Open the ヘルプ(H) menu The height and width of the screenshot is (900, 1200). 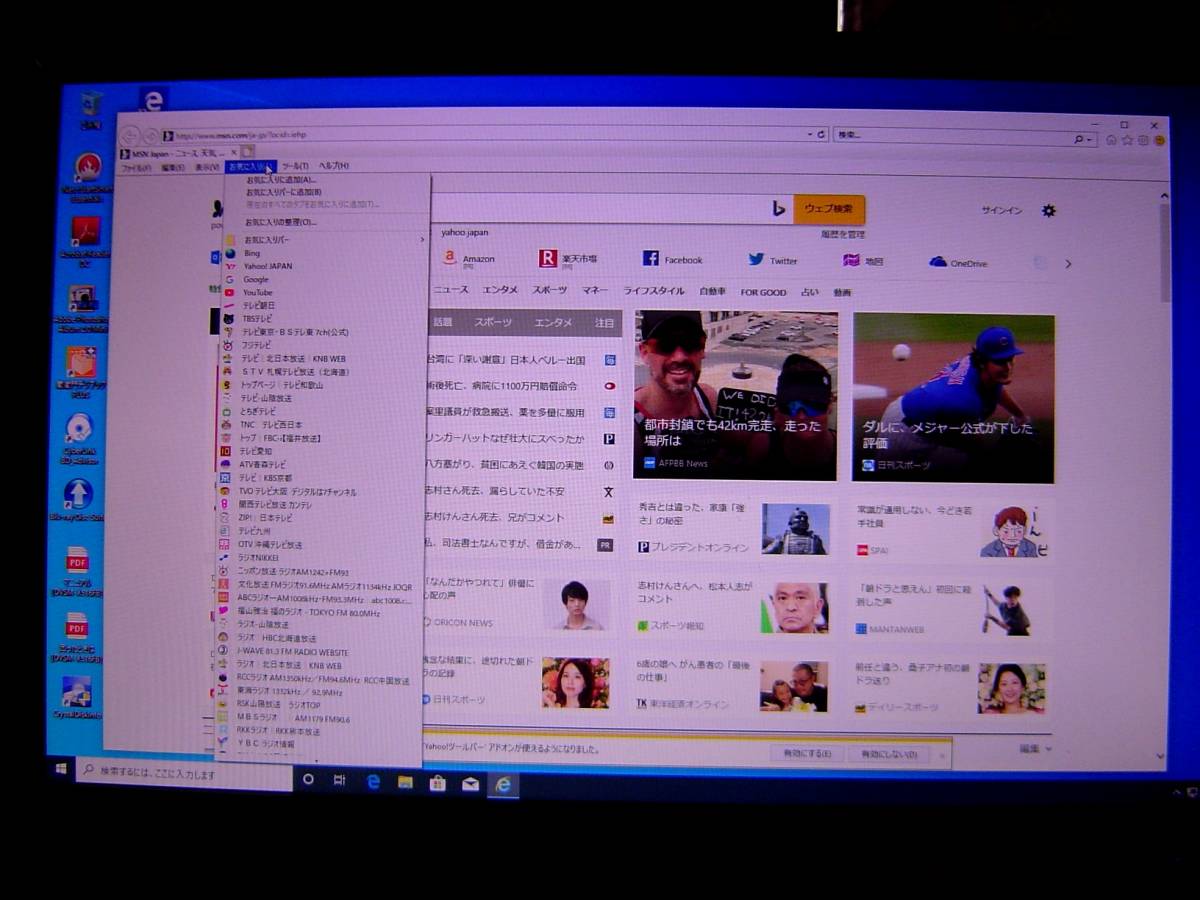pos(334,166)
